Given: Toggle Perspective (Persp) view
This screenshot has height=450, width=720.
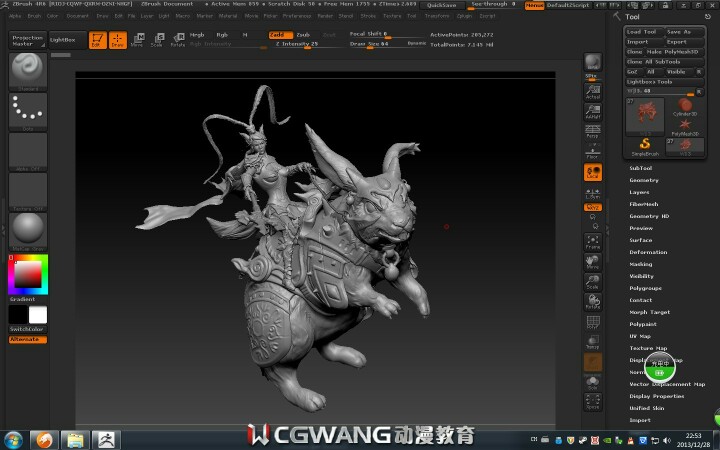Looking at the screenshot, I should tap(593, 131).
